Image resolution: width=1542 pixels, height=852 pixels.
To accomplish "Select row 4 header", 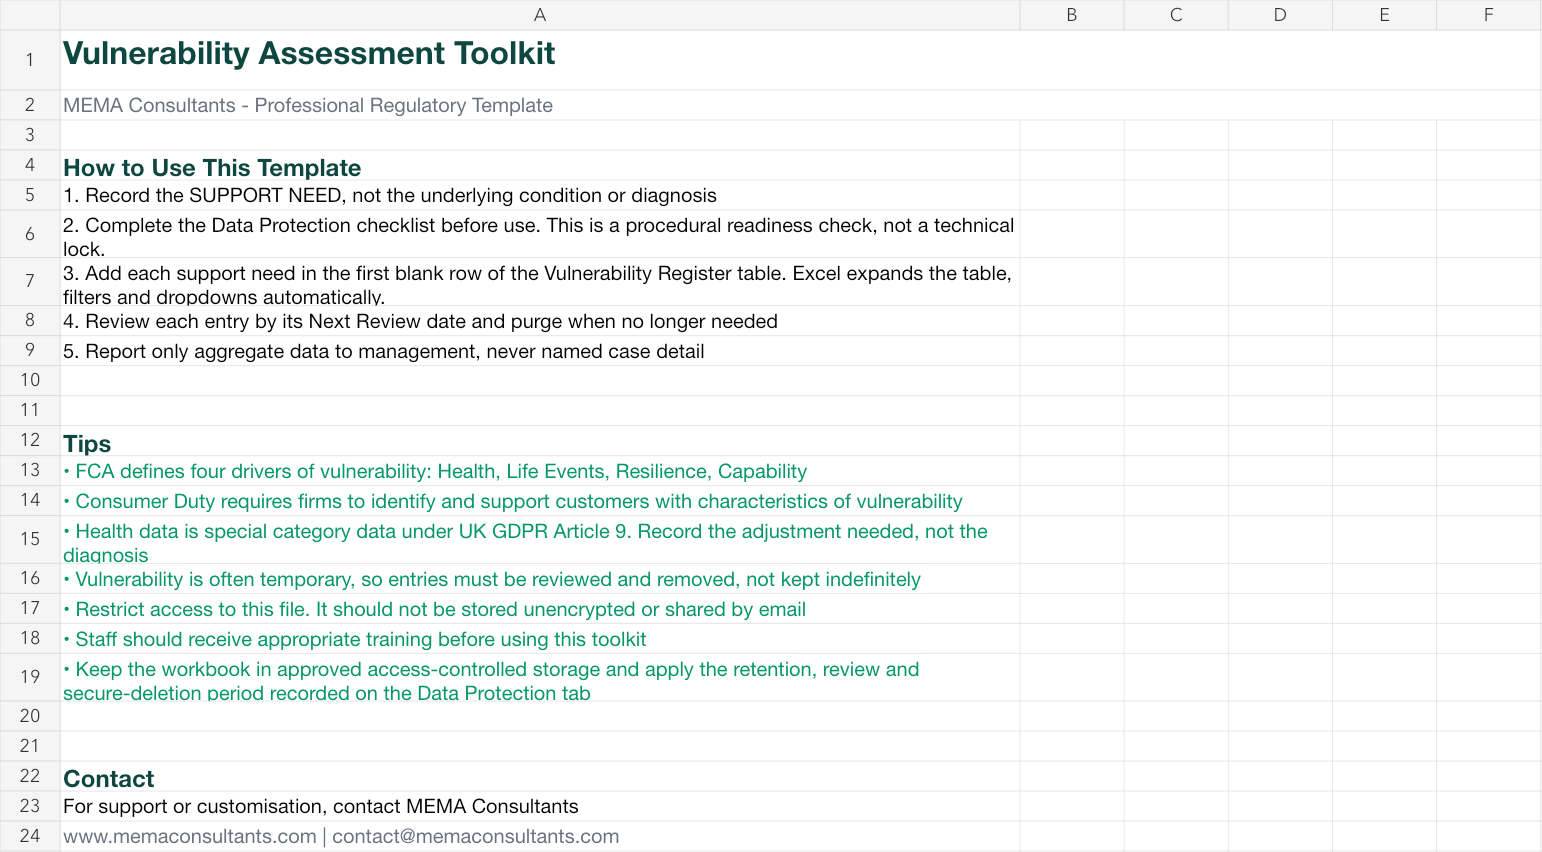I will coord(30,165).
